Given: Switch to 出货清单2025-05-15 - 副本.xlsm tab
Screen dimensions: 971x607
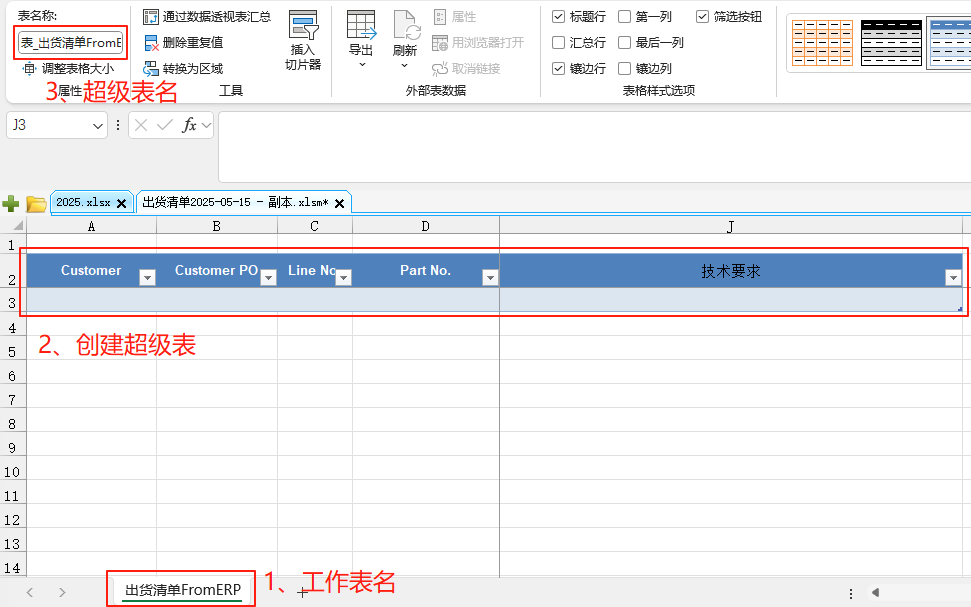Looking at the screenshot, I should (235, 203).
